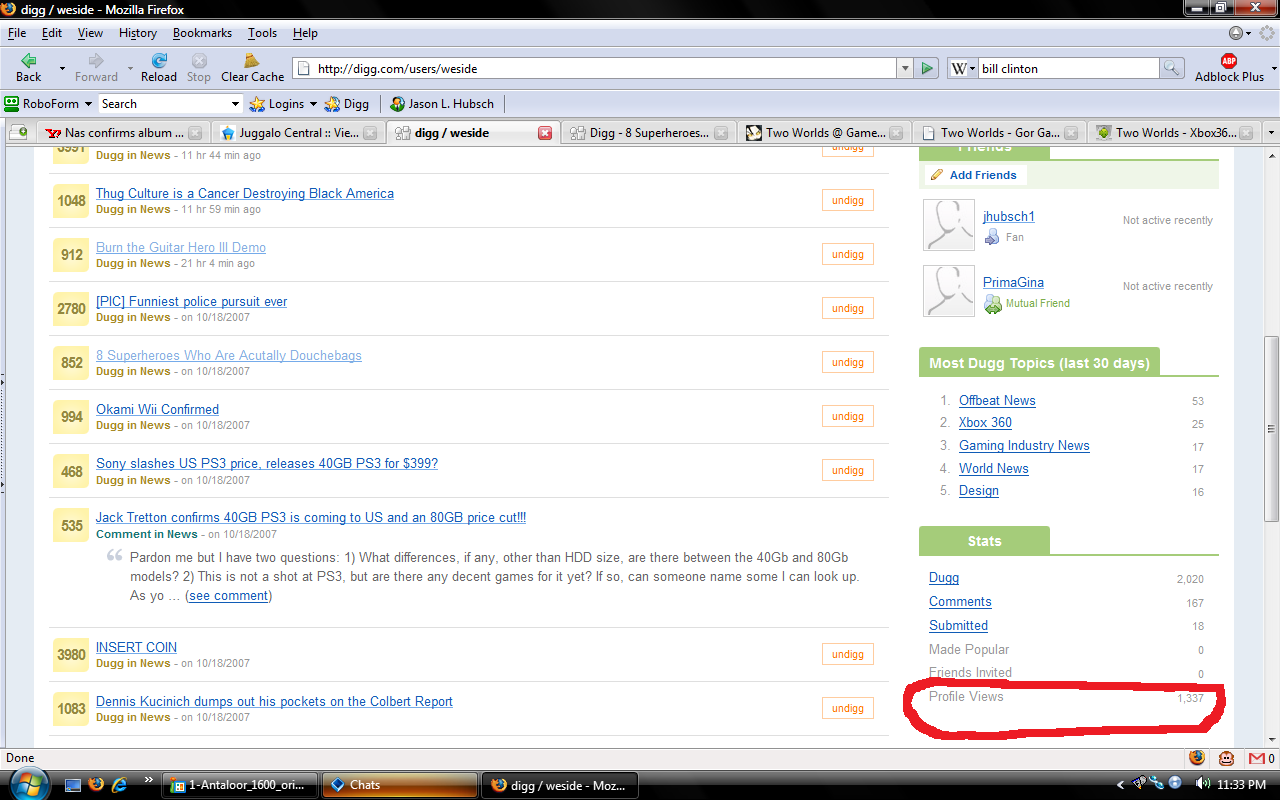
Task: Click the Clear Cache toolbar icon
Action: pyautogui.click(x=252, y=61)
